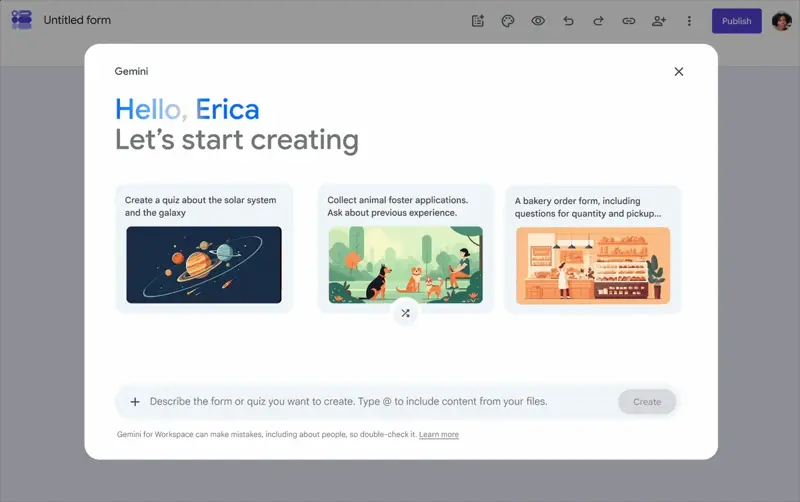Select the solar system quiz suggestion card
800x502 pixels.
pyautogui.click(x=204, y=248)
